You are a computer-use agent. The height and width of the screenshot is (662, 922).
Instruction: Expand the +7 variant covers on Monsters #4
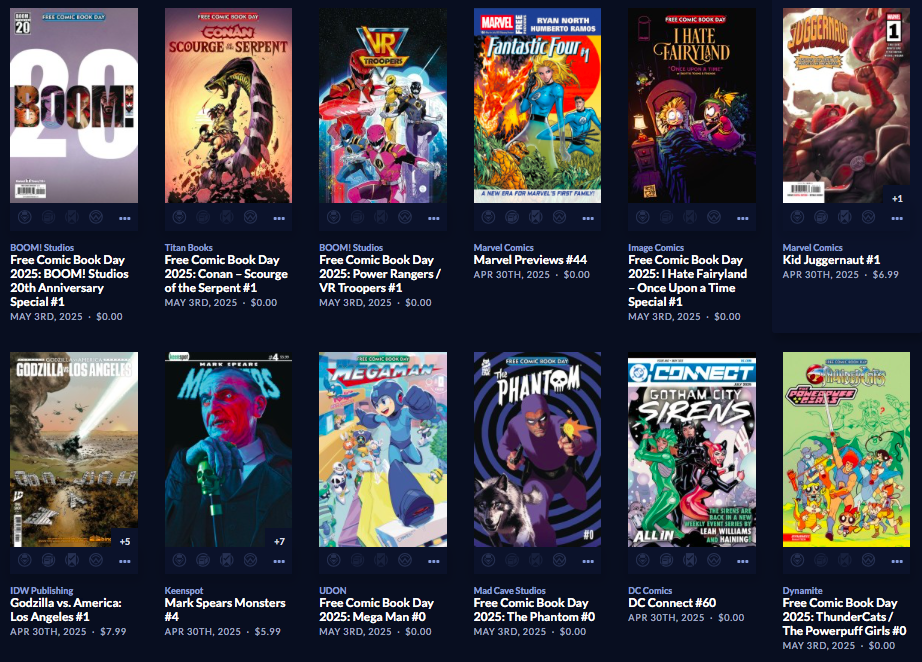coord(279,541)
